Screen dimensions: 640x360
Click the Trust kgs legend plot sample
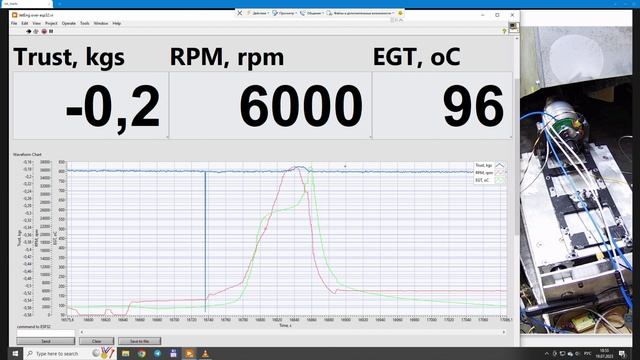[x=499, y=165]
